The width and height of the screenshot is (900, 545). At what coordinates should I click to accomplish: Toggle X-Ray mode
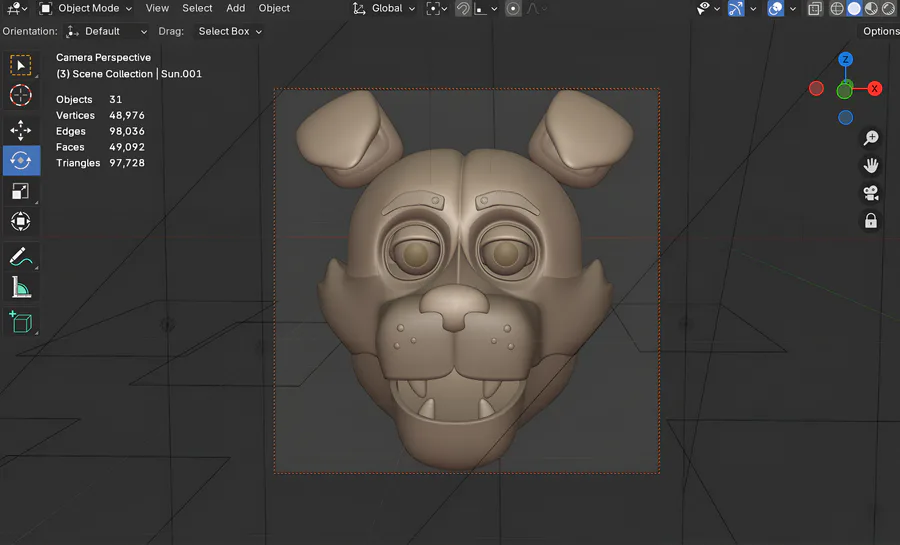click(x=814, y=8)
